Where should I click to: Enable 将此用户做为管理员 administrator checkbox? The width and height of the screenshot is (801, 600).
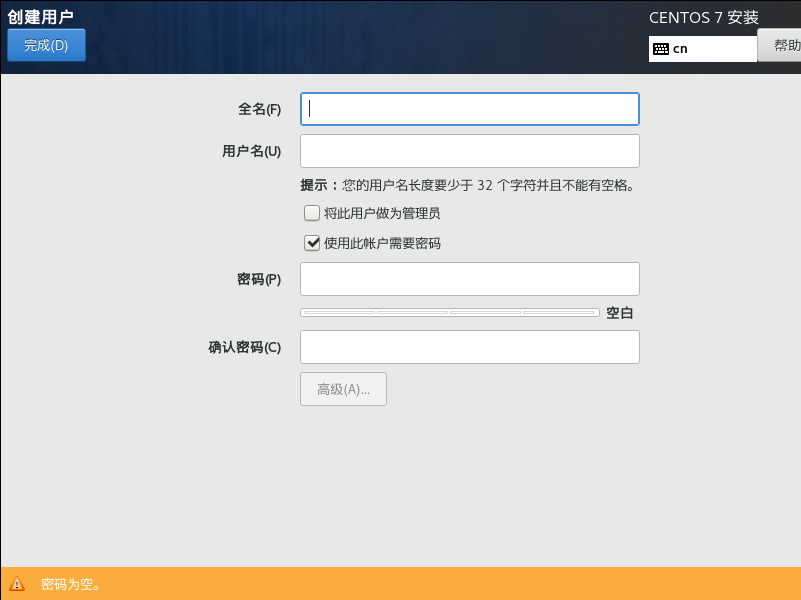[312, 213]
